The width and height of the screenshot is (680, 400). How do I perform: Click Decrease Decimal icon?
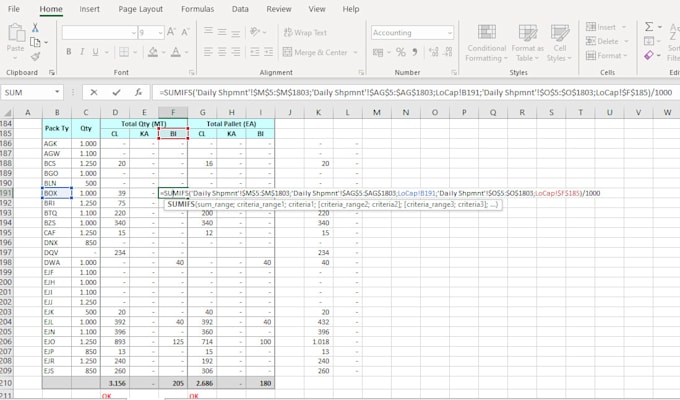(448, 52)
